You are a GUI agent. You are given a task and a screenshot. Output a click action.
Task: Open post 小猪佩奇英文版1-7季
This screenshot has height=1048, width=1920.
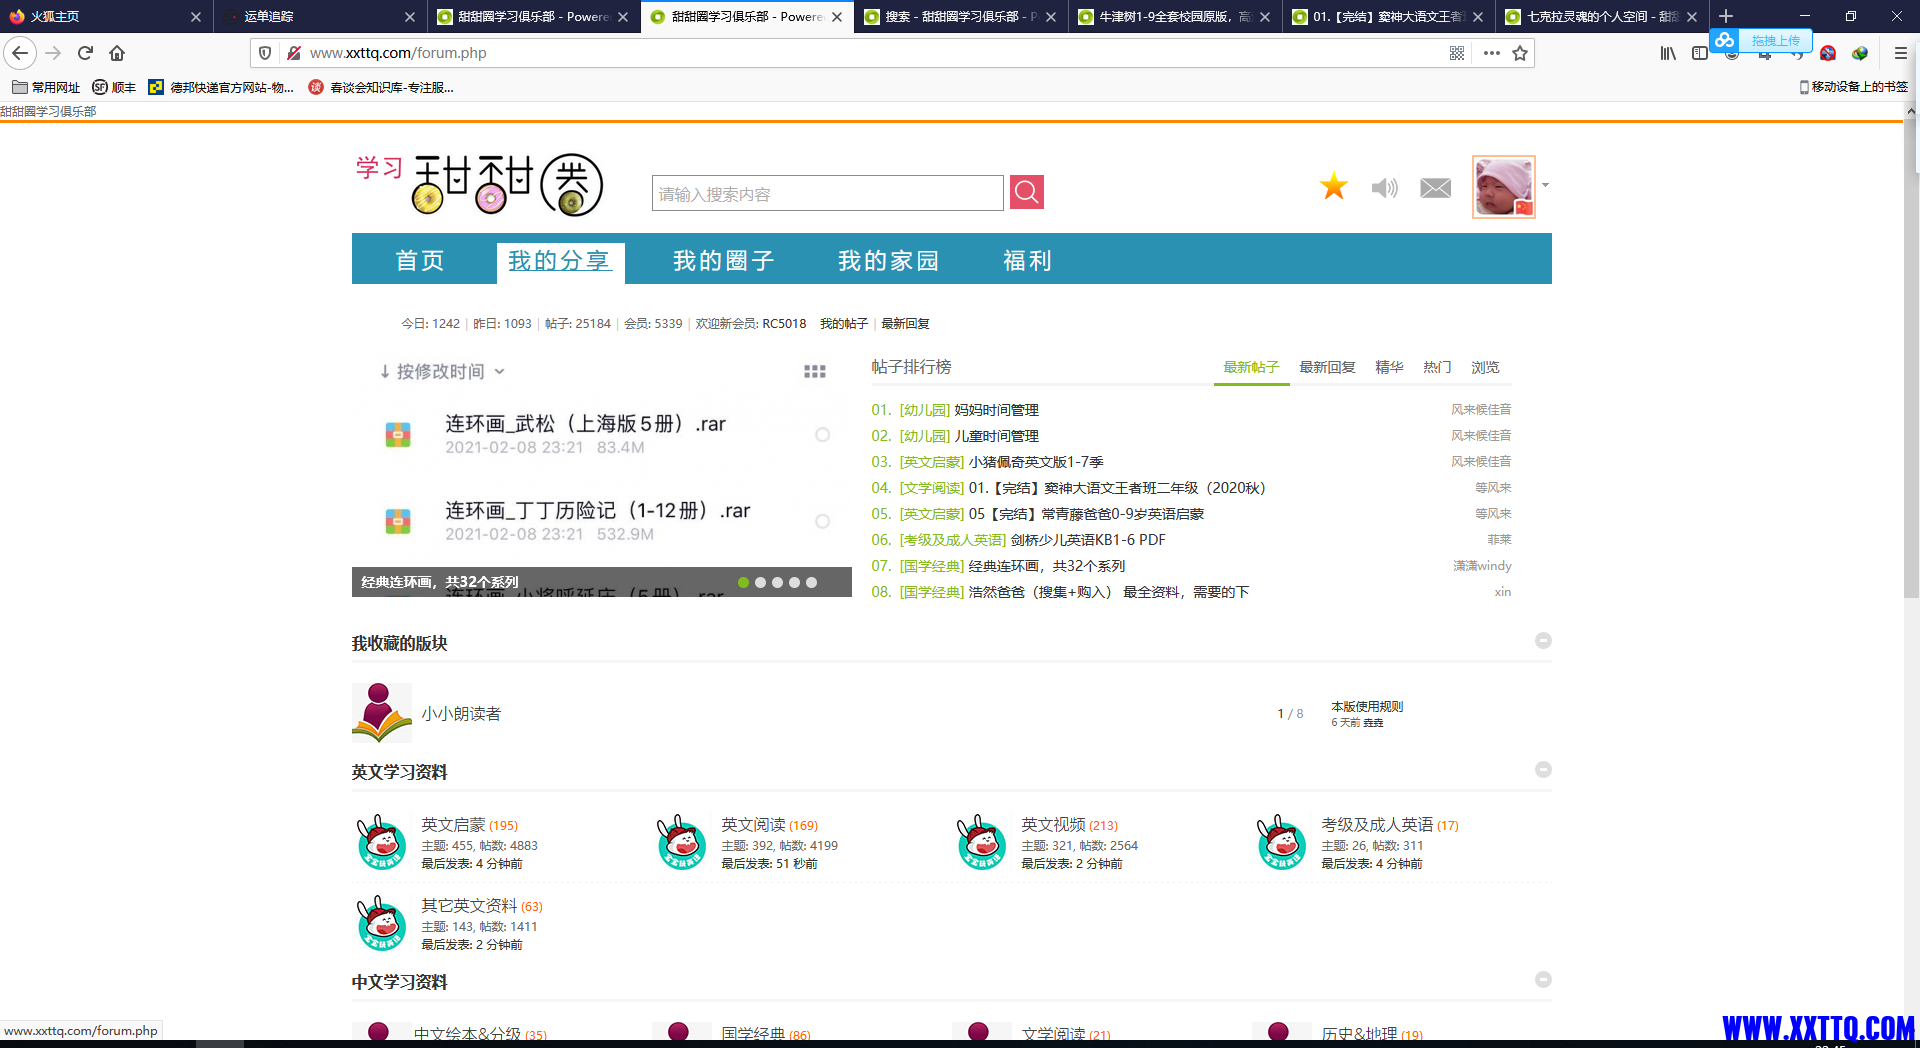point(1036,462)
